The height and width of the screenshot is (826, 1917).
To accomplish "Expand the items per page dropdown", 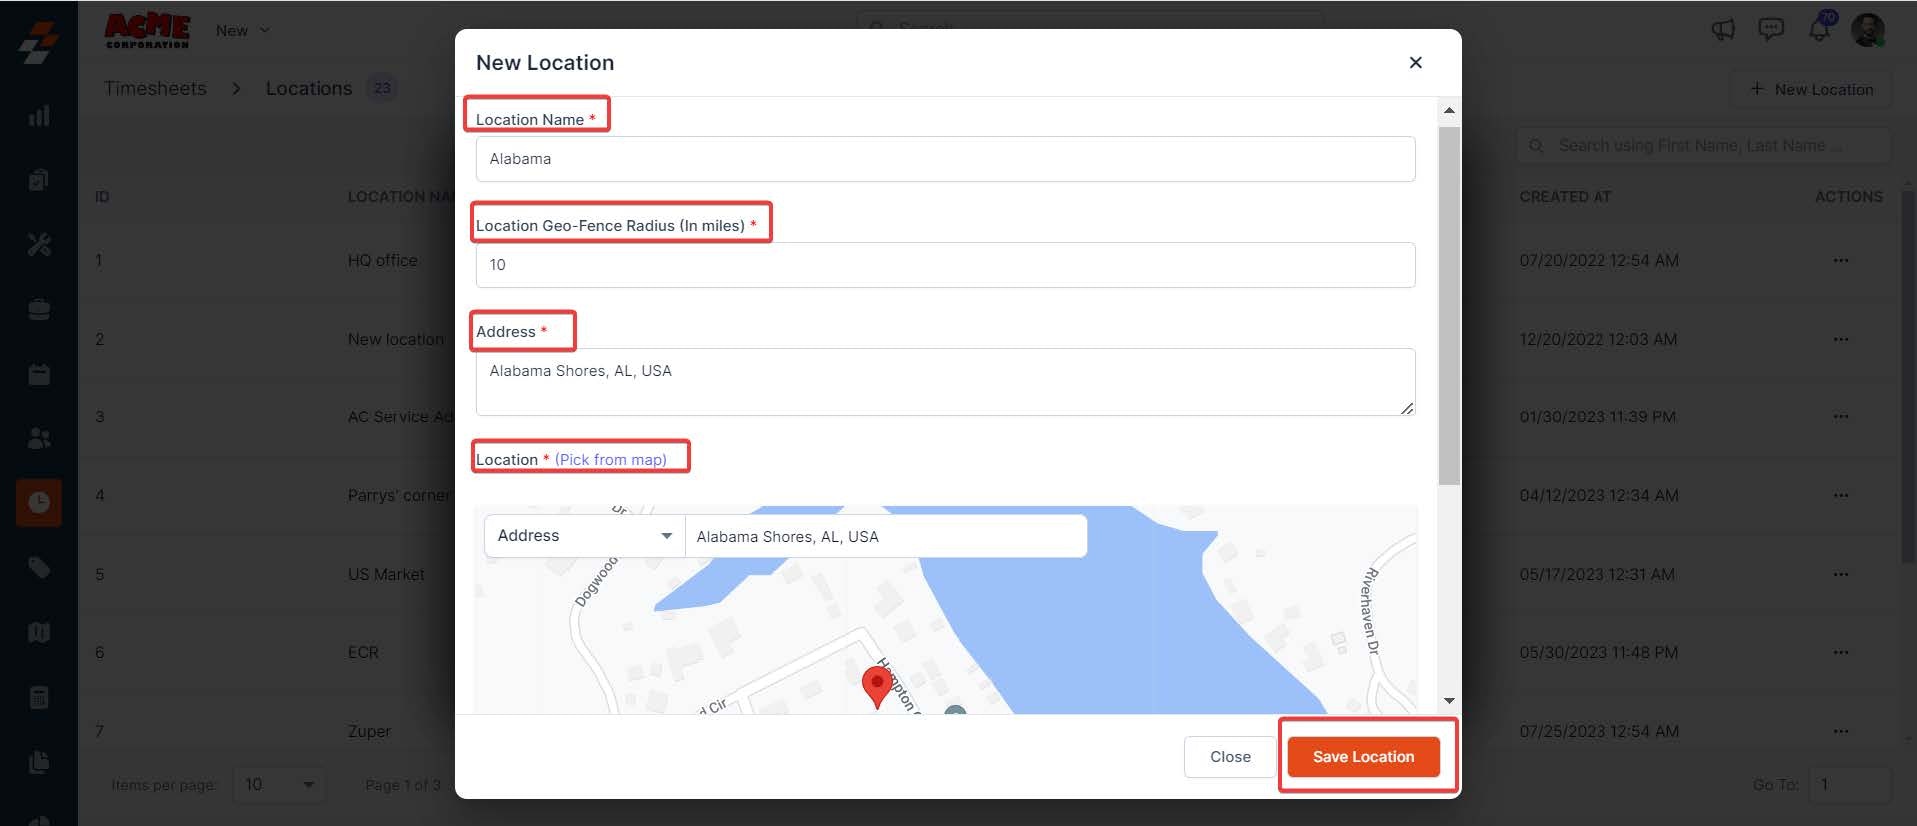I will tap(279, 785).
